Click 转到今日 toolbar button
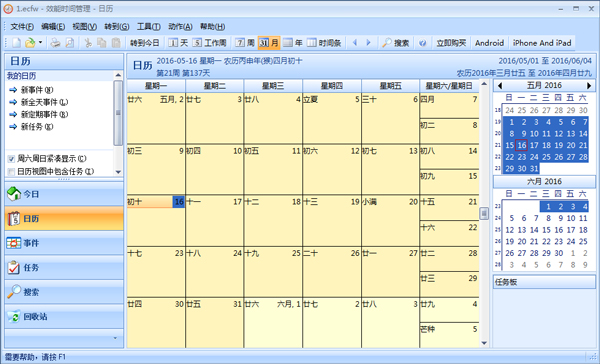Screen dimensions: 600x364 pos(144,43)
